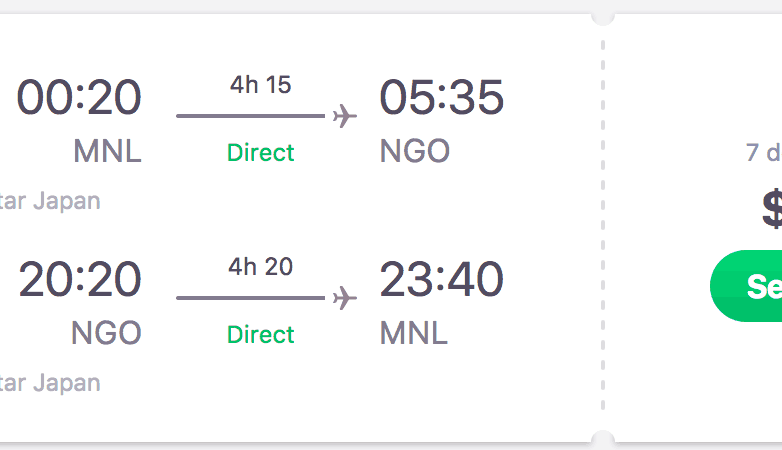This screenshot has height=450, width=782.
Task: Click the dashed ticket divider line
Action: (x=603, y=225)
